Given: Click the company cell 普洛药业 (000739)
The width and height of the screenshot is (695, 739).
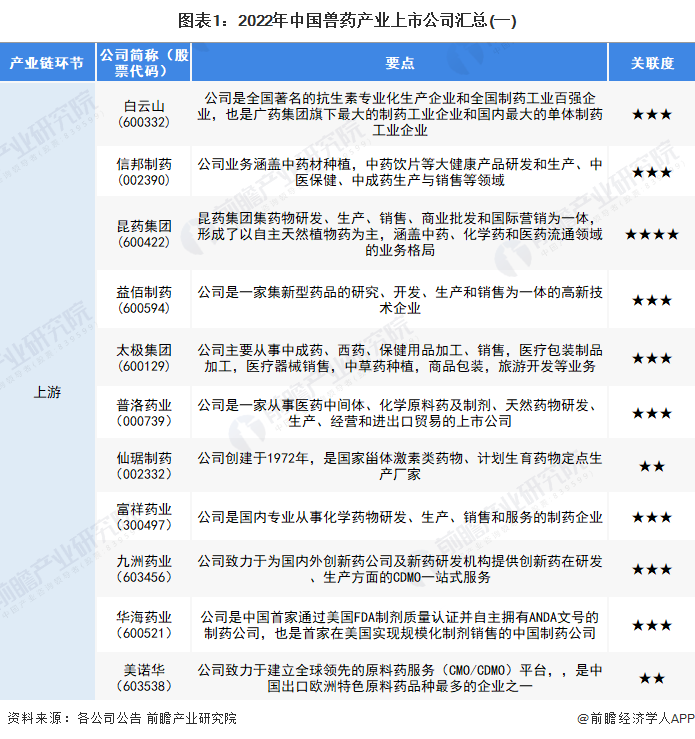Looking at the screenshot, I should [x=144, y=413].
